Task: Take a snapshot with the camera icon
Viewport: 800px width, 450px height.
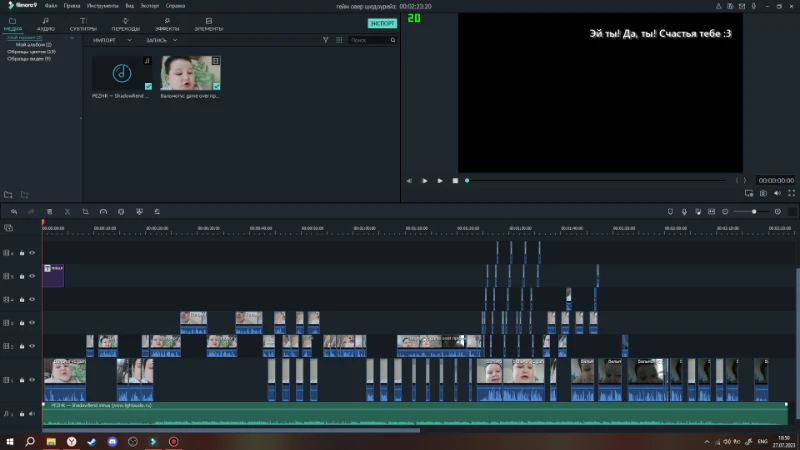Action: pyautogui.click(x=763, y=193)
